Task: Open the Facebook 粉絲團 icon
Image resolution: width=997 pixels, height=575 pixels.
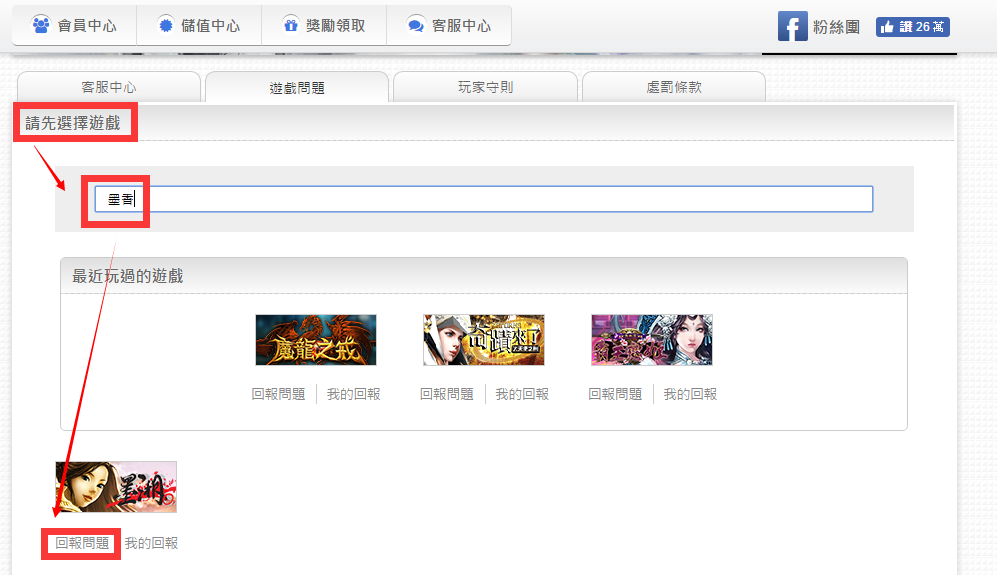Action: point(792,26)
